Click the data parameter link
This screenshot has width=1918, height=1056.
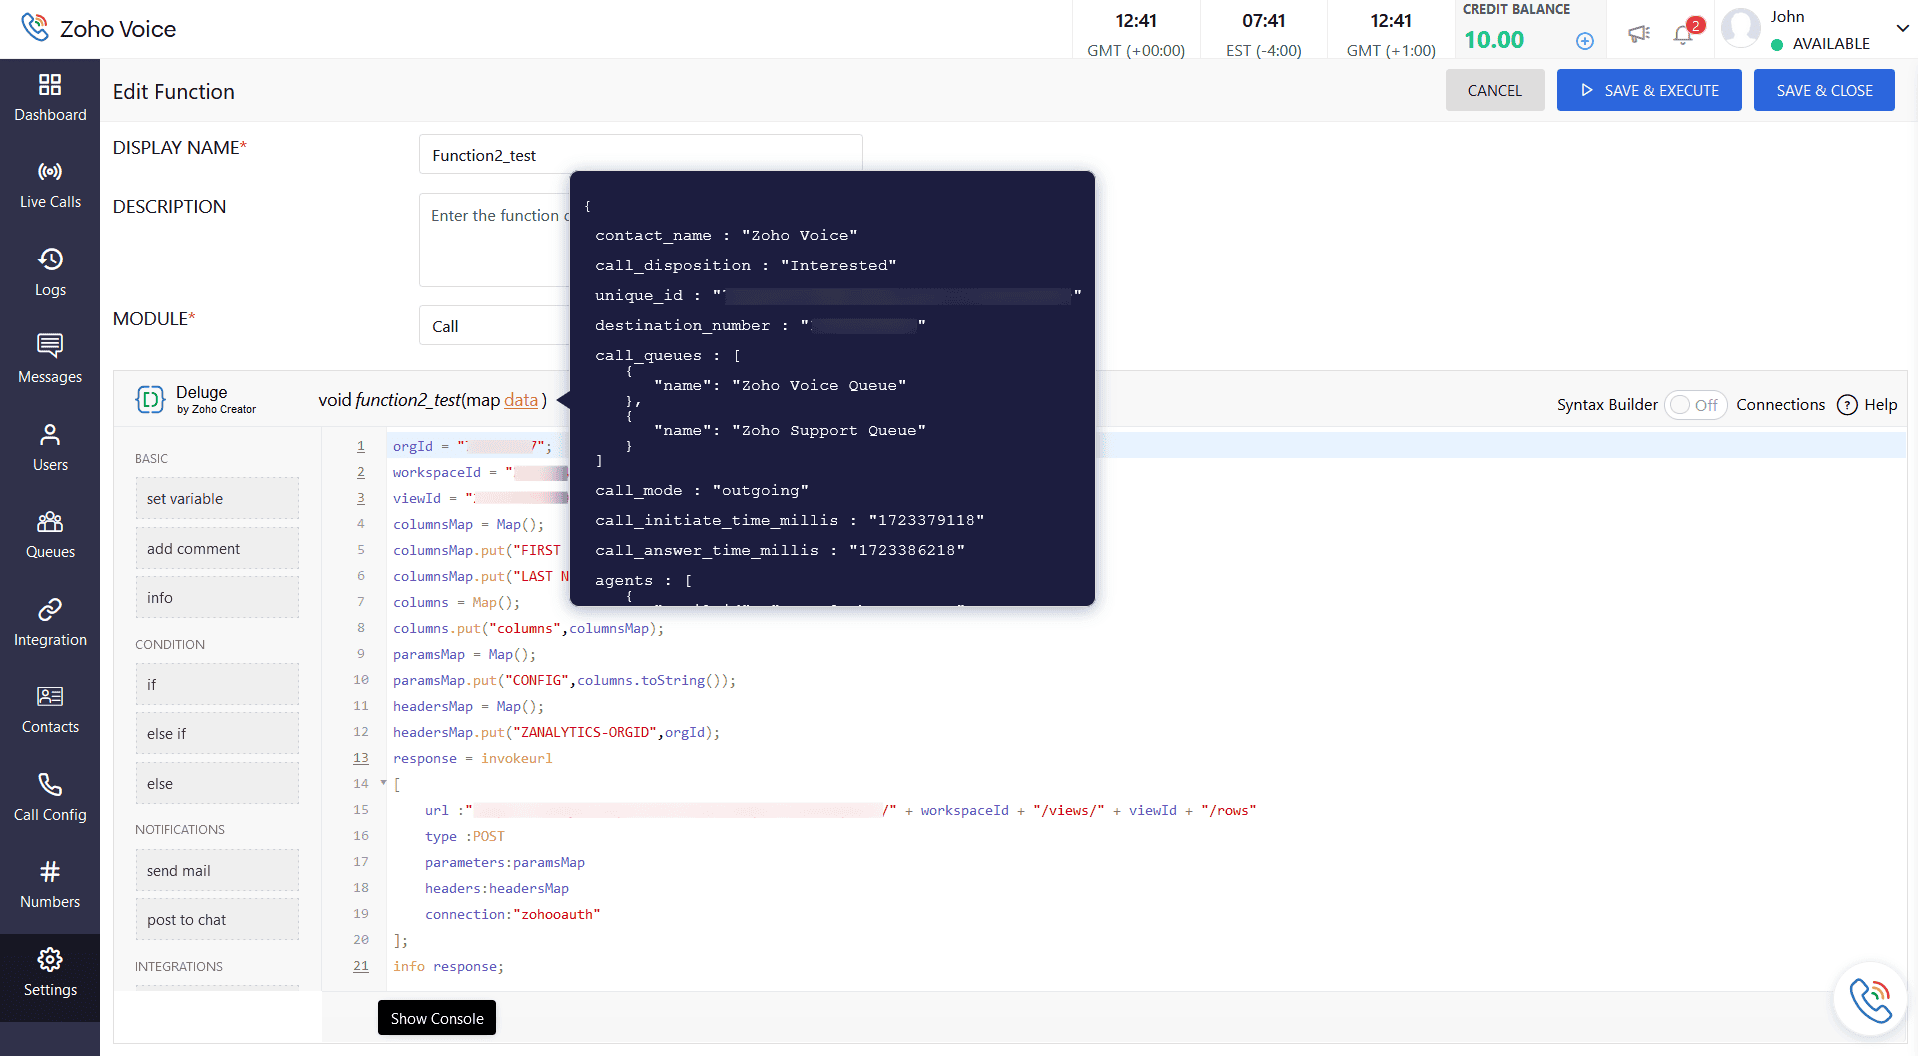520,400
